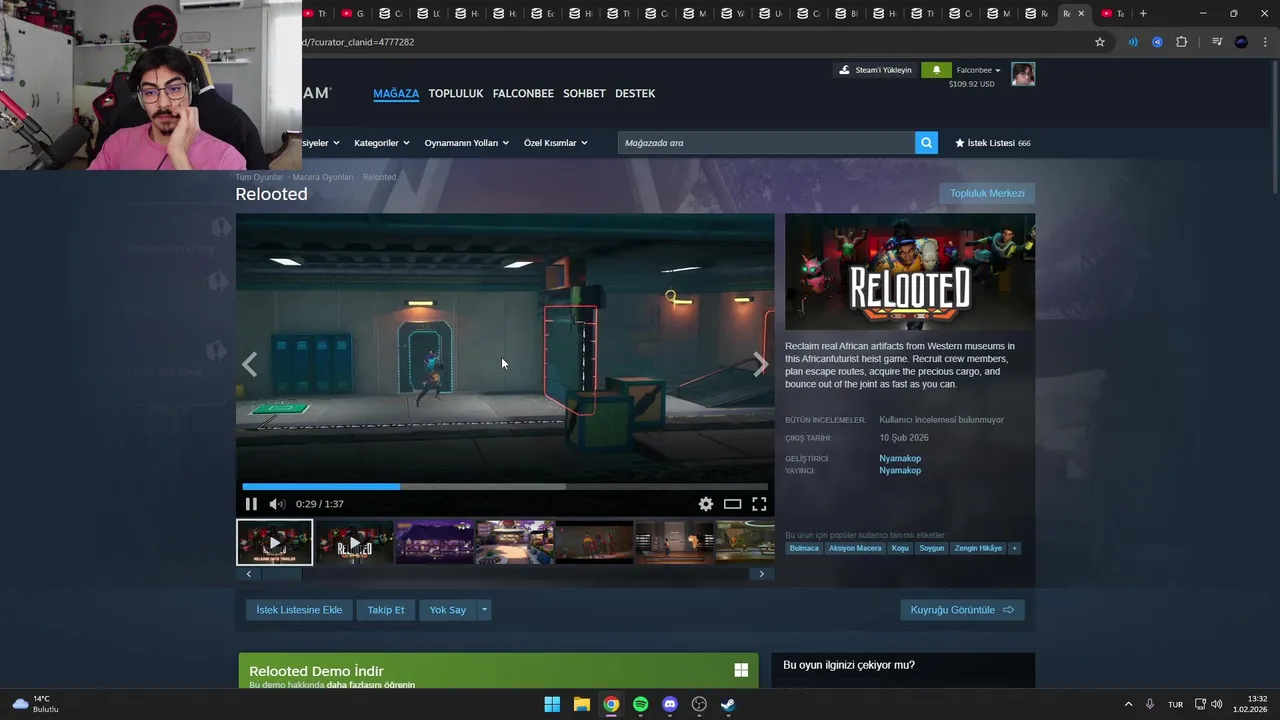Mute the trailer volume speaker icon

tap(277, 504)
